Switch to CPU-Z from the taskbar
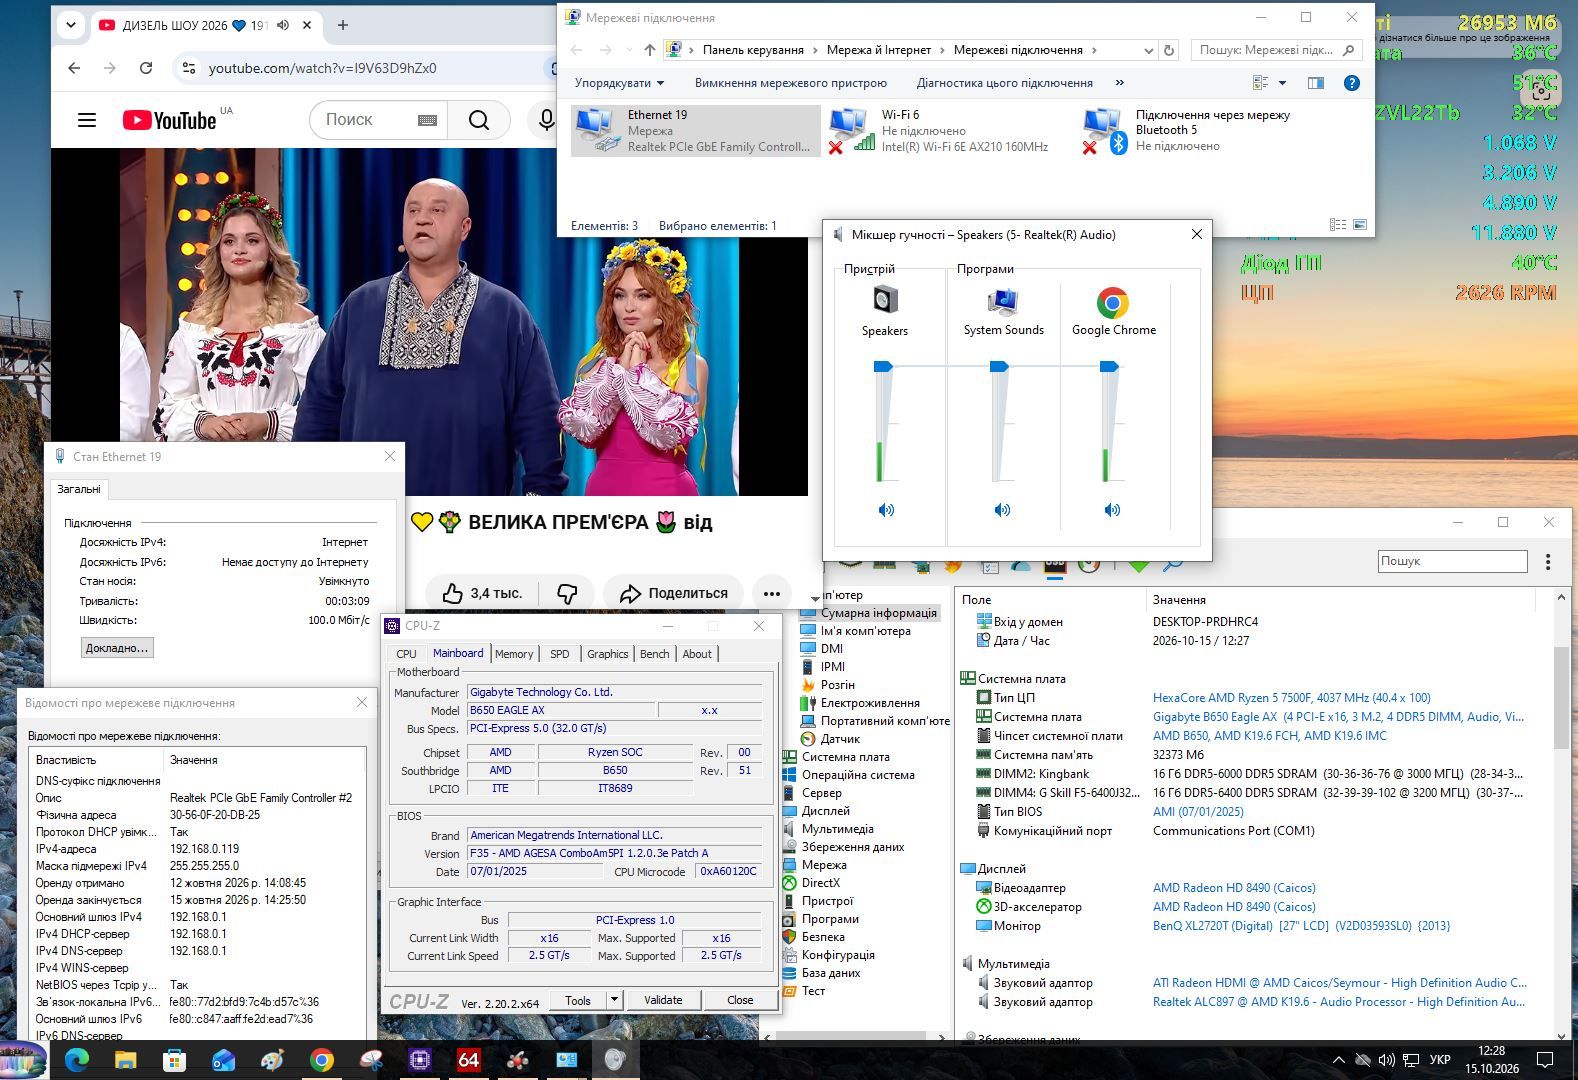This screenshot has height=1080, width=1578. 419,1060
